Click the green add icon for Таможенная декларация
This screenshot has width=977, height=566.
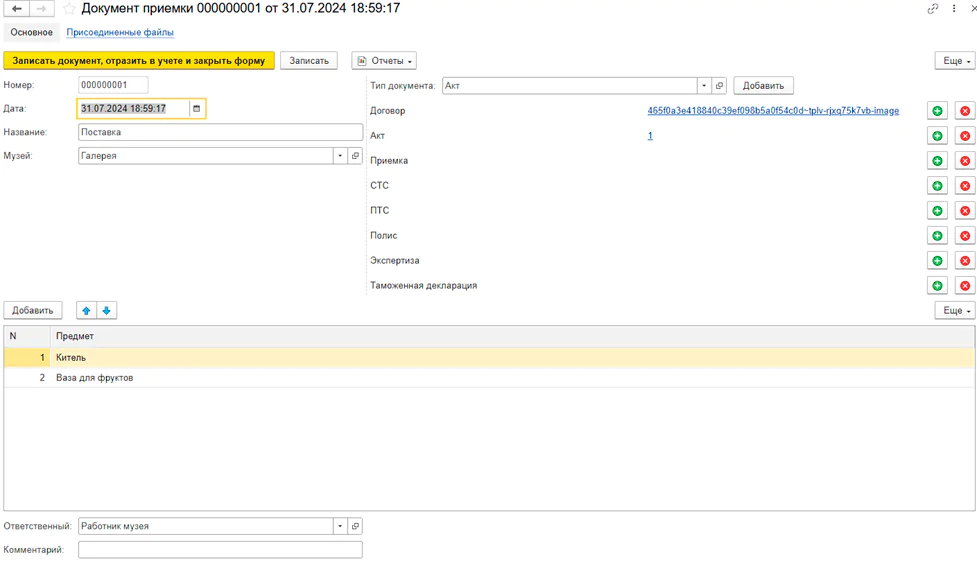click(x=937, y=286)
